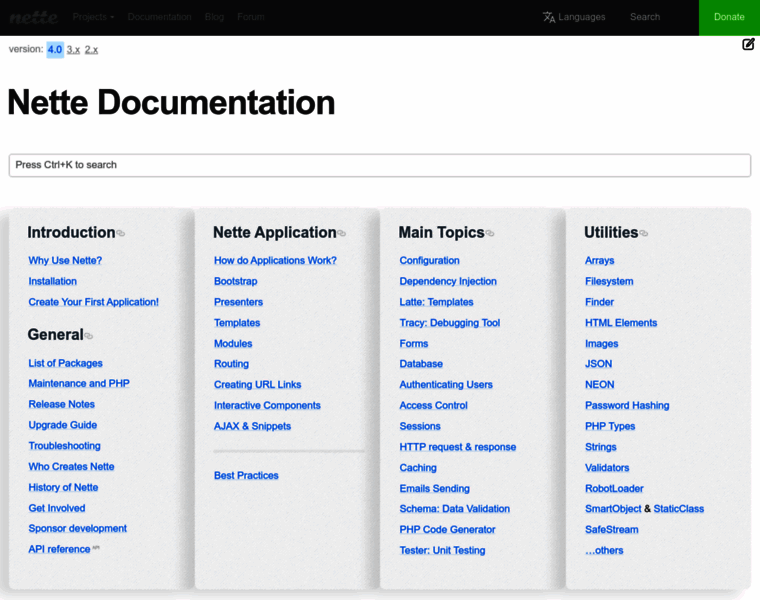
Task: Open Sponsor development
Action: click(78, 528)
